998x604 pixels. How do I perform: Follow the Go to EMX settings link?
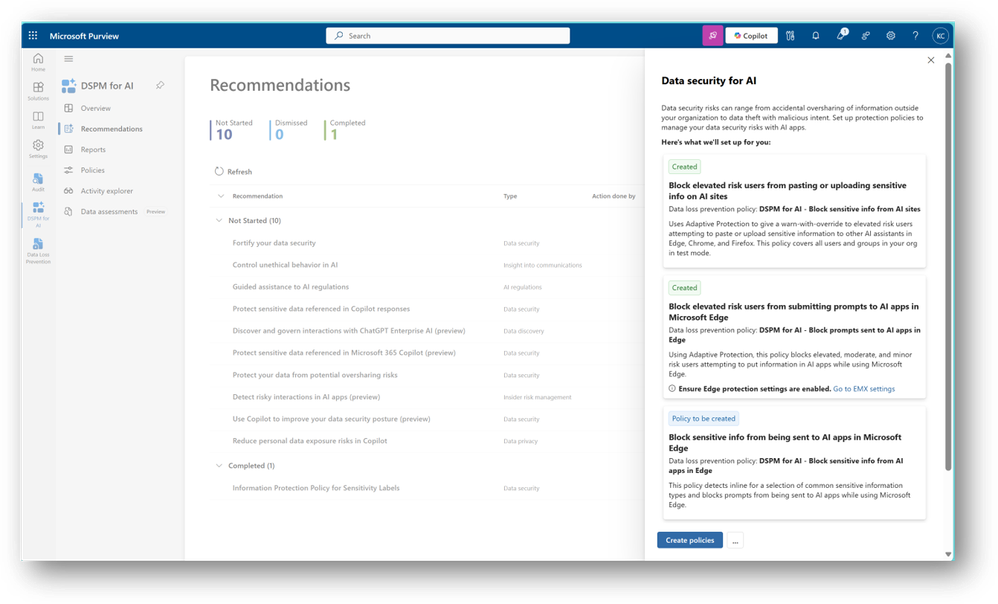pos(864,389)
